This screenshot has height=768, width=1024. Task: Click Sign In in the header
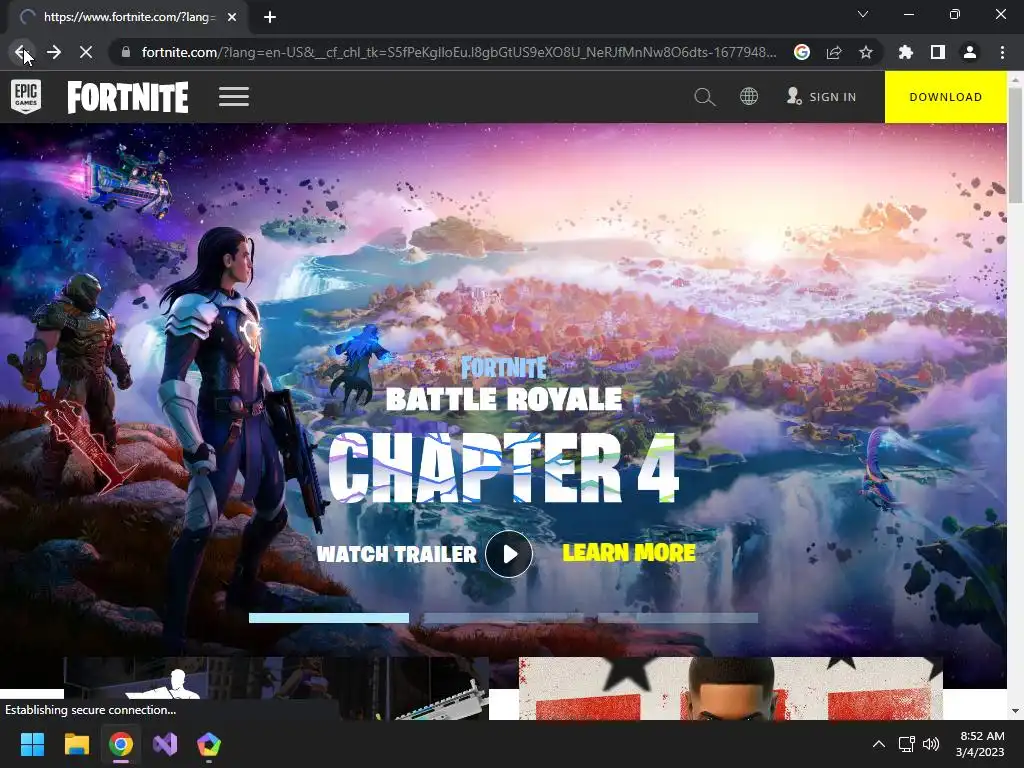point(822,97)
